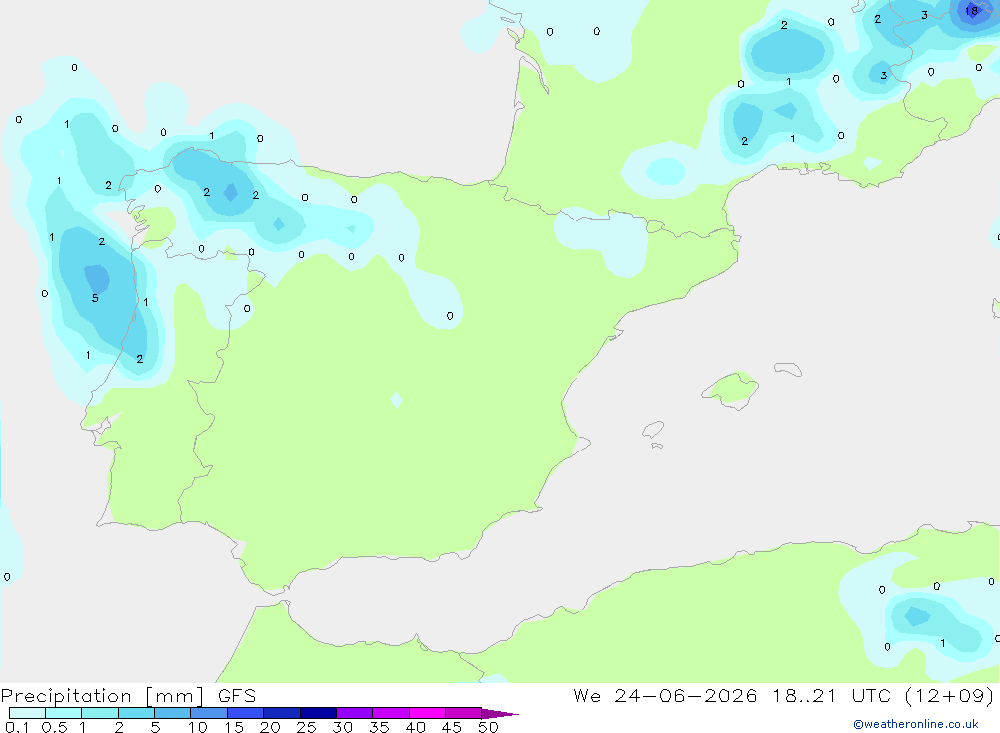The width and height of the screenshot is (1000, 733).
Task: Click the 5–10 mm legend color swatch
Action: pyautogui.click(x=172, y=713)
